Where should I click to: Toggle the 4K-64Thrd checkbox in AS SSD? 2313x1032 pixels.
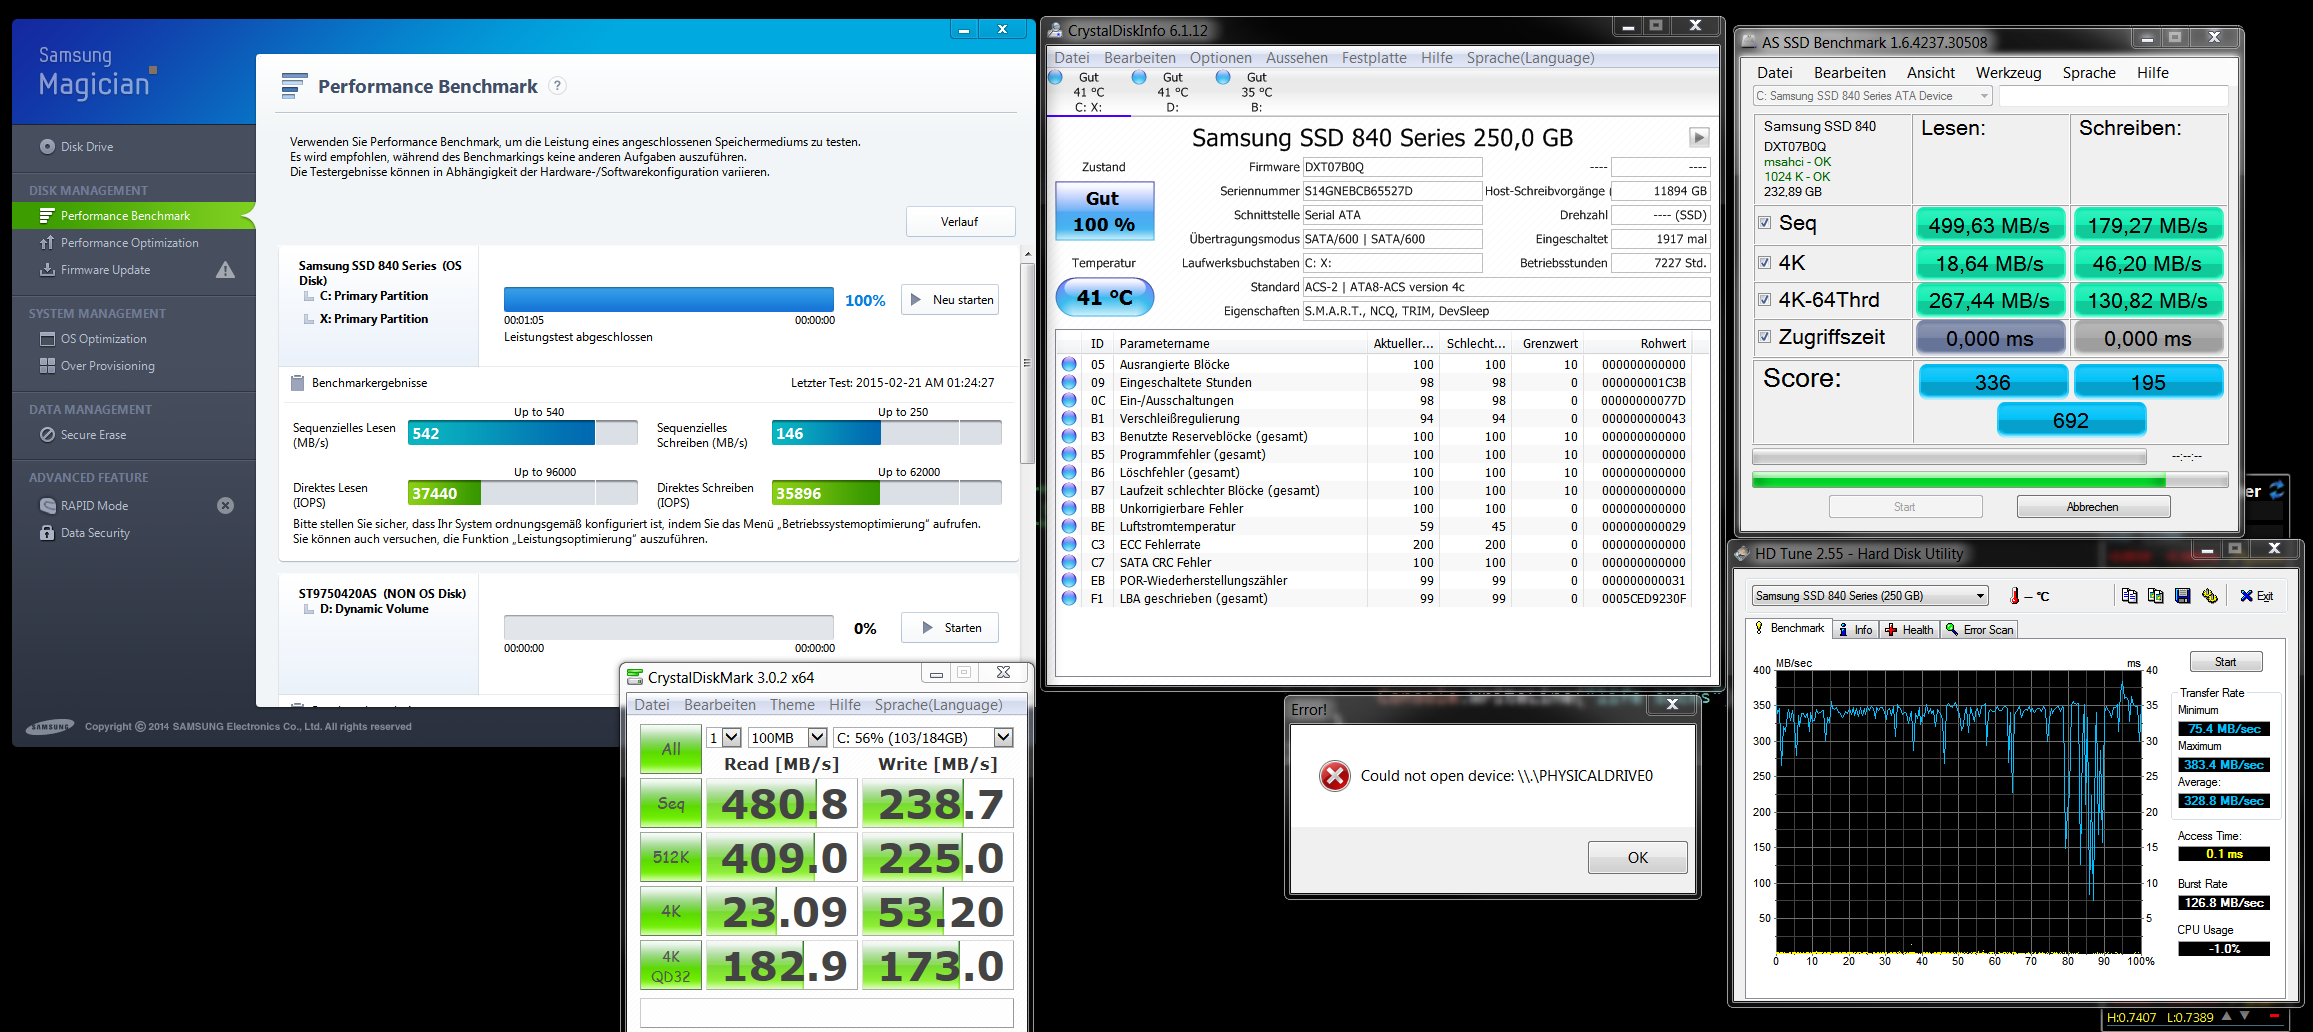tap(1764, 299)
